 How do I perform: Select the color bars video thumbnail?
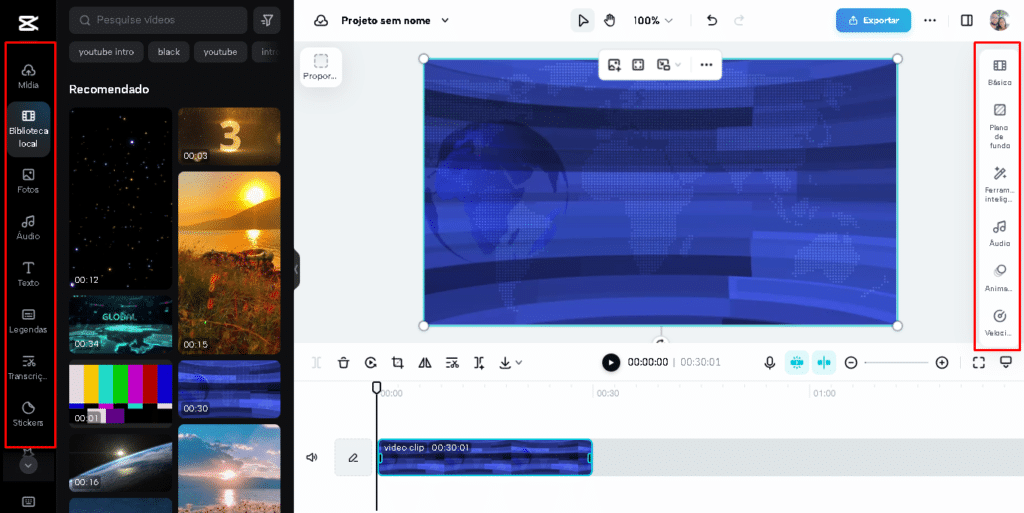tap(121, 394)
